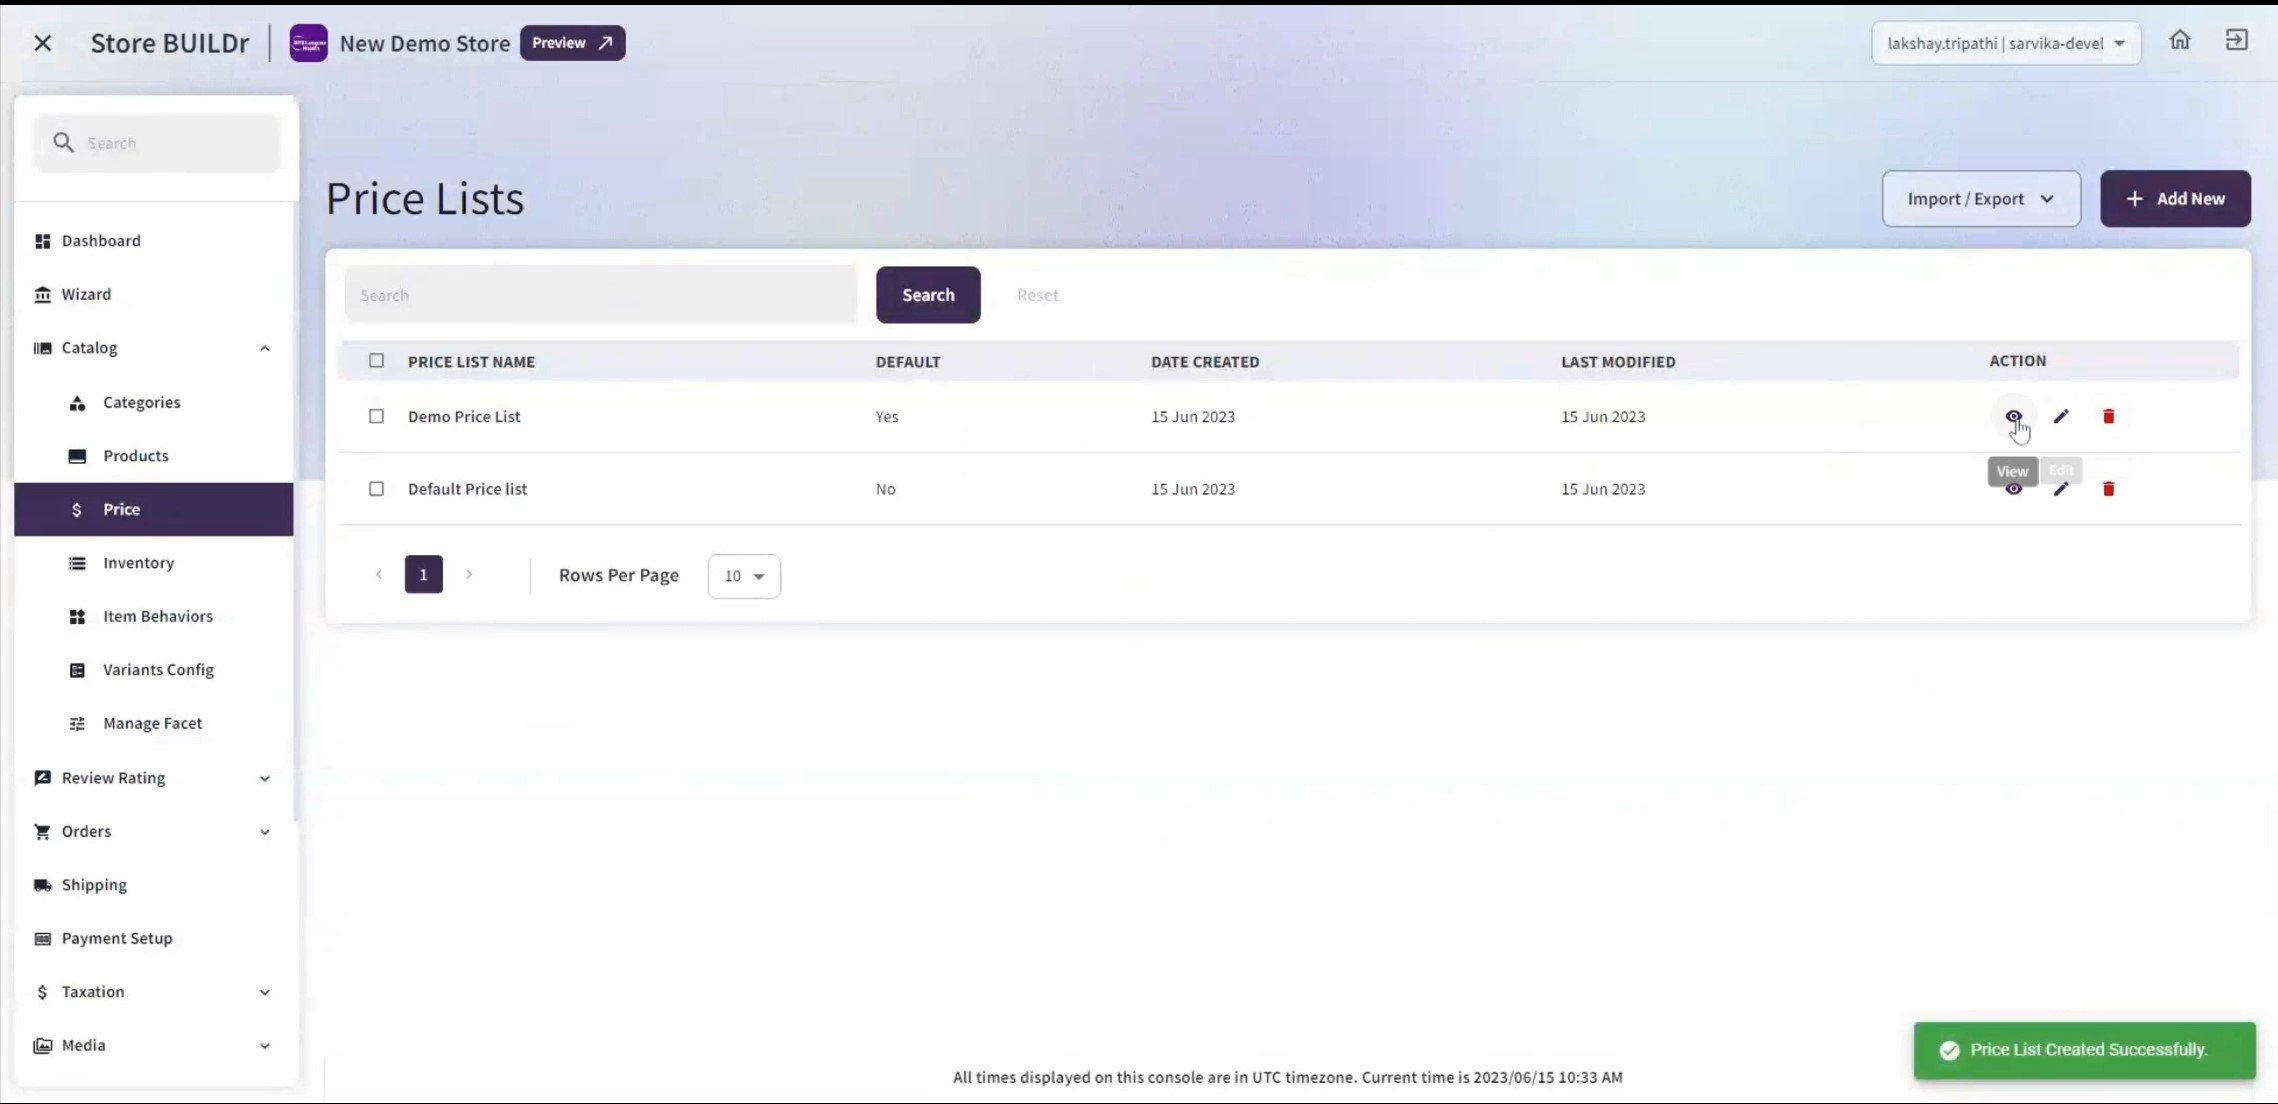The image size is (2278, 1104).
Task: Open Manage Facet from the sidebar
Action: click(x=152, y=722)
